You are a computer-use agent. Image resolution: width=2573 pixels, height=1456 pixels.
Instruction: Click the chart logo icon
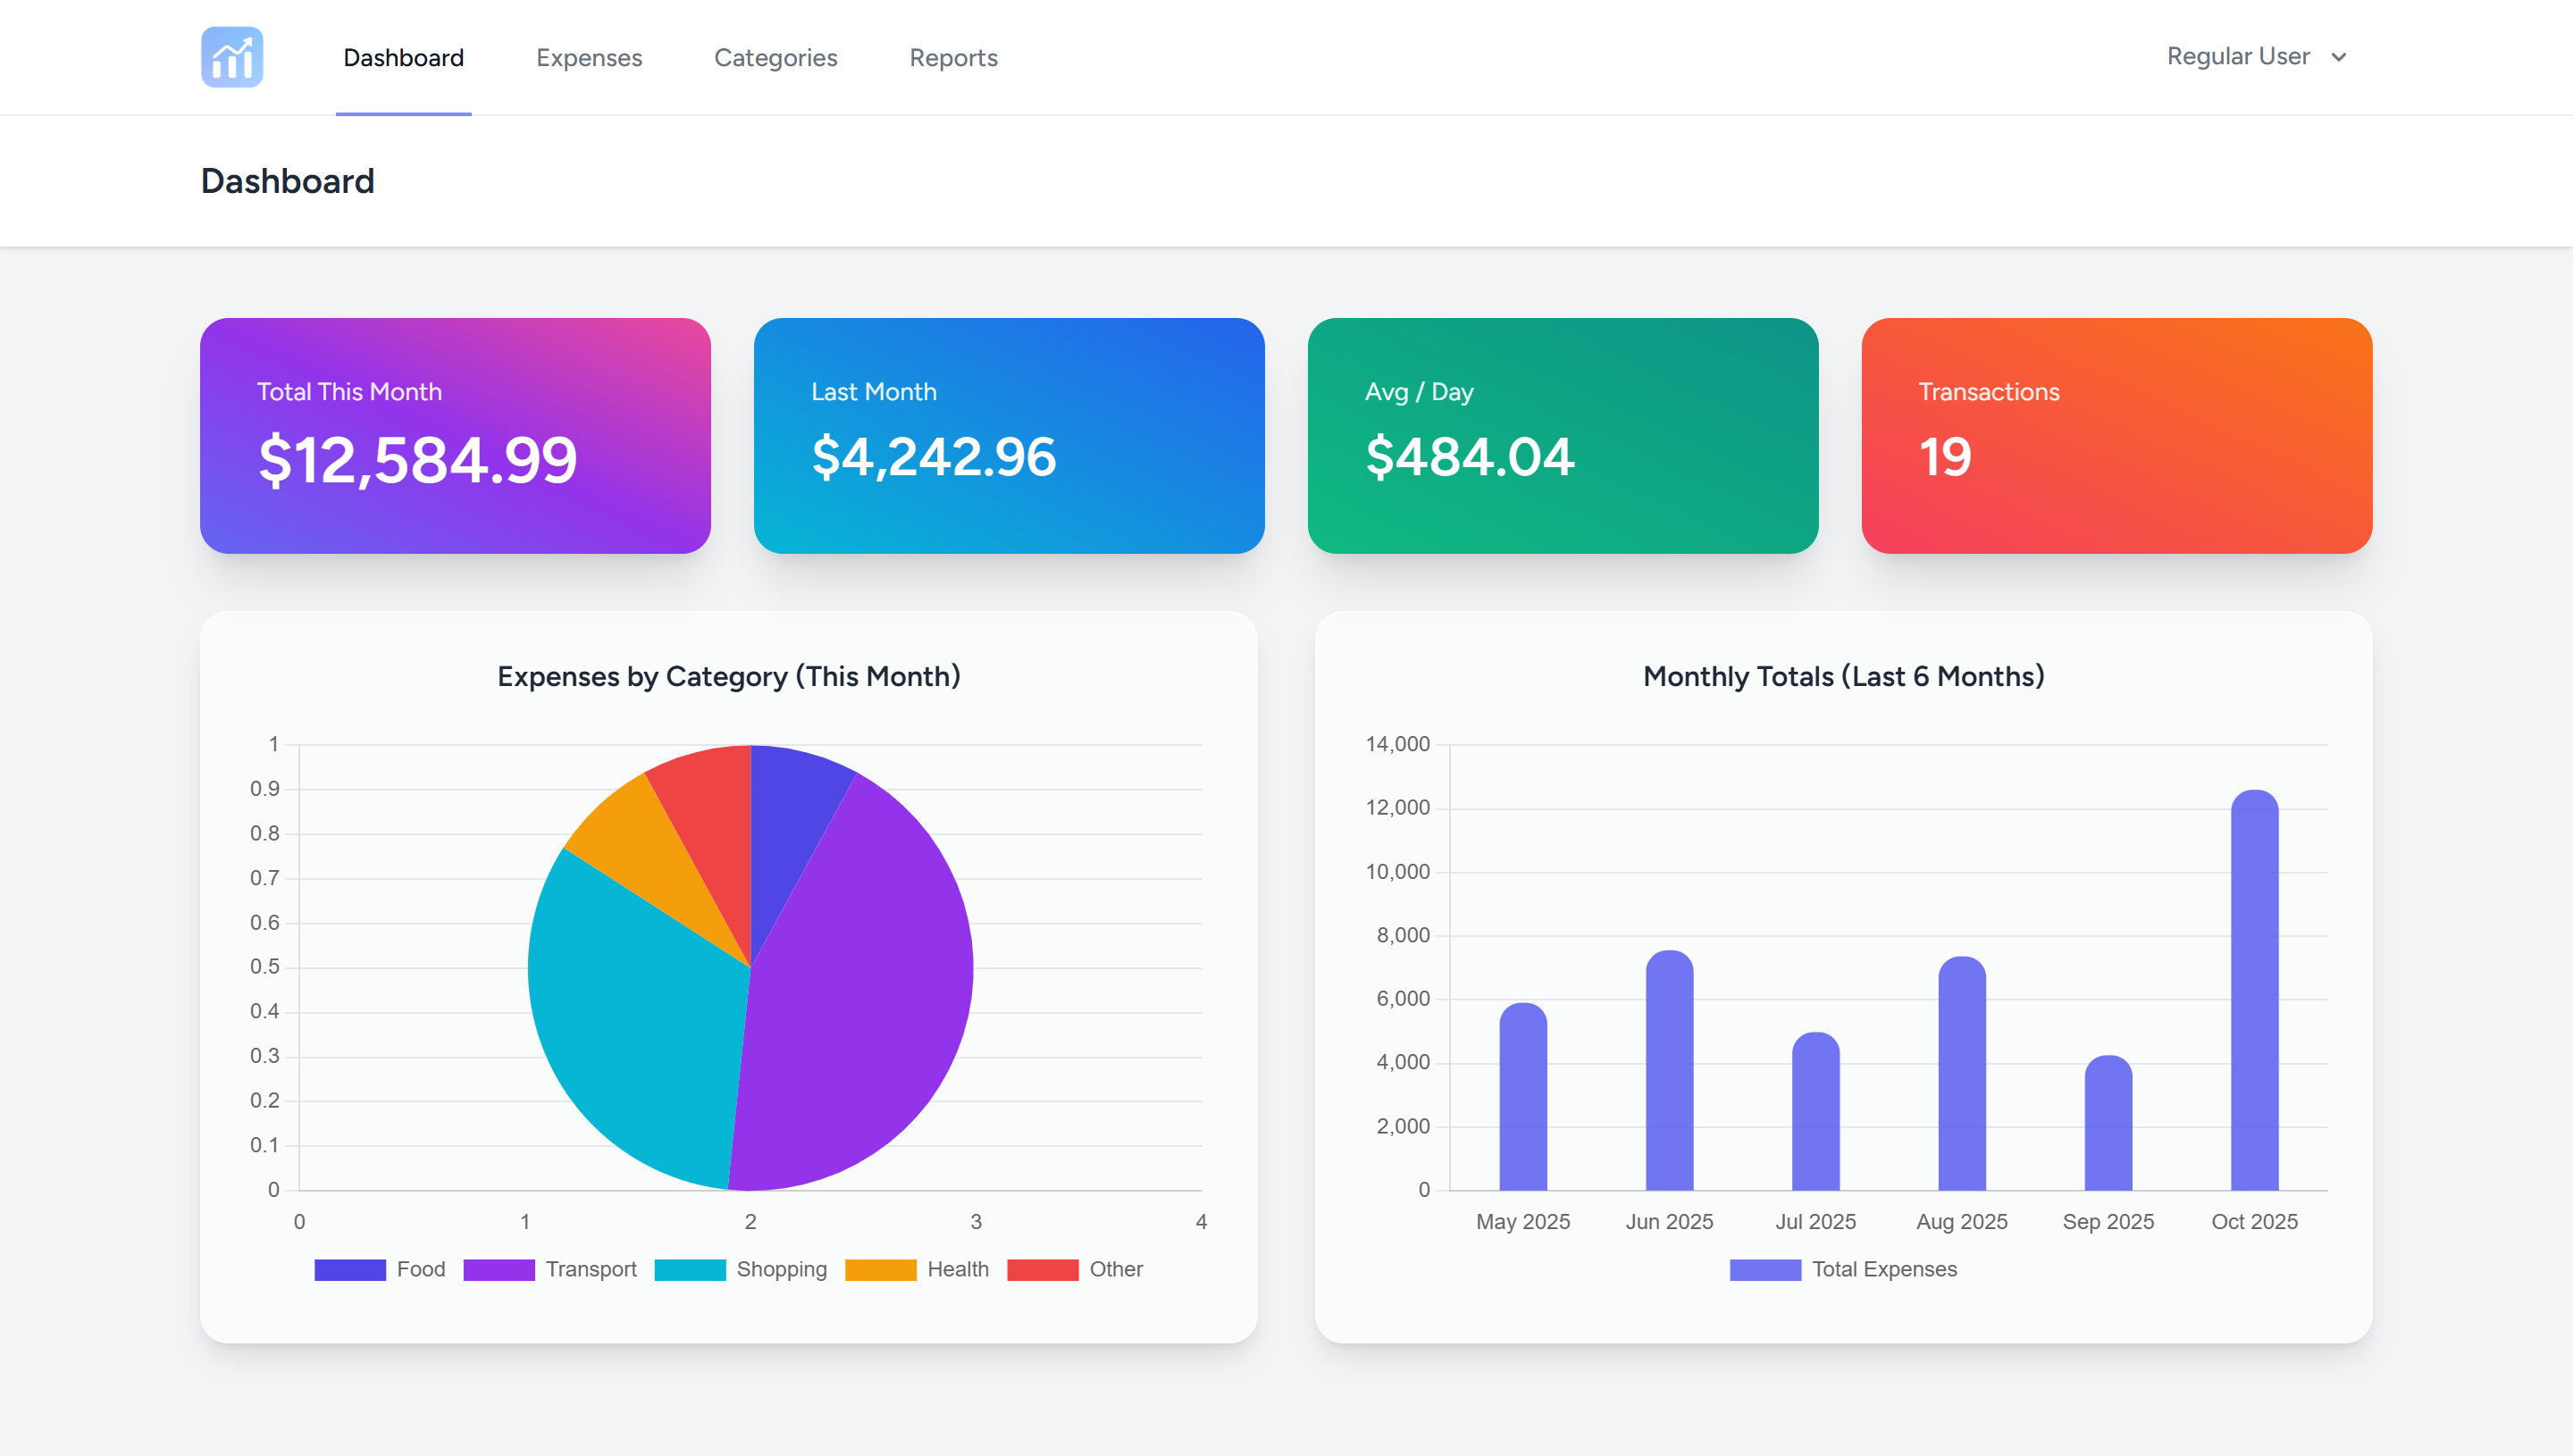coord(231,57)
